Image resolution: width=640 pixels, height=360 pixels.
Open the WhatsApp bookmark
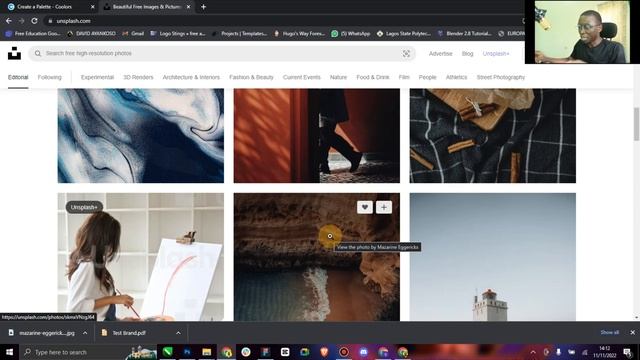[351, 33]
